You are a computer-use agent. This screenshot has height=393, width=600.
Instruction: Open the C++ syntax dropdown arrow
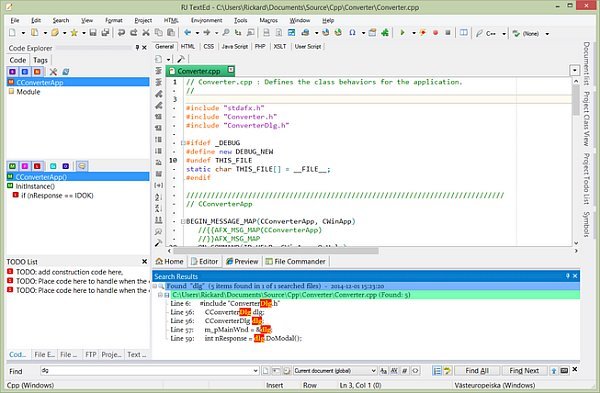tap(504, 34)
